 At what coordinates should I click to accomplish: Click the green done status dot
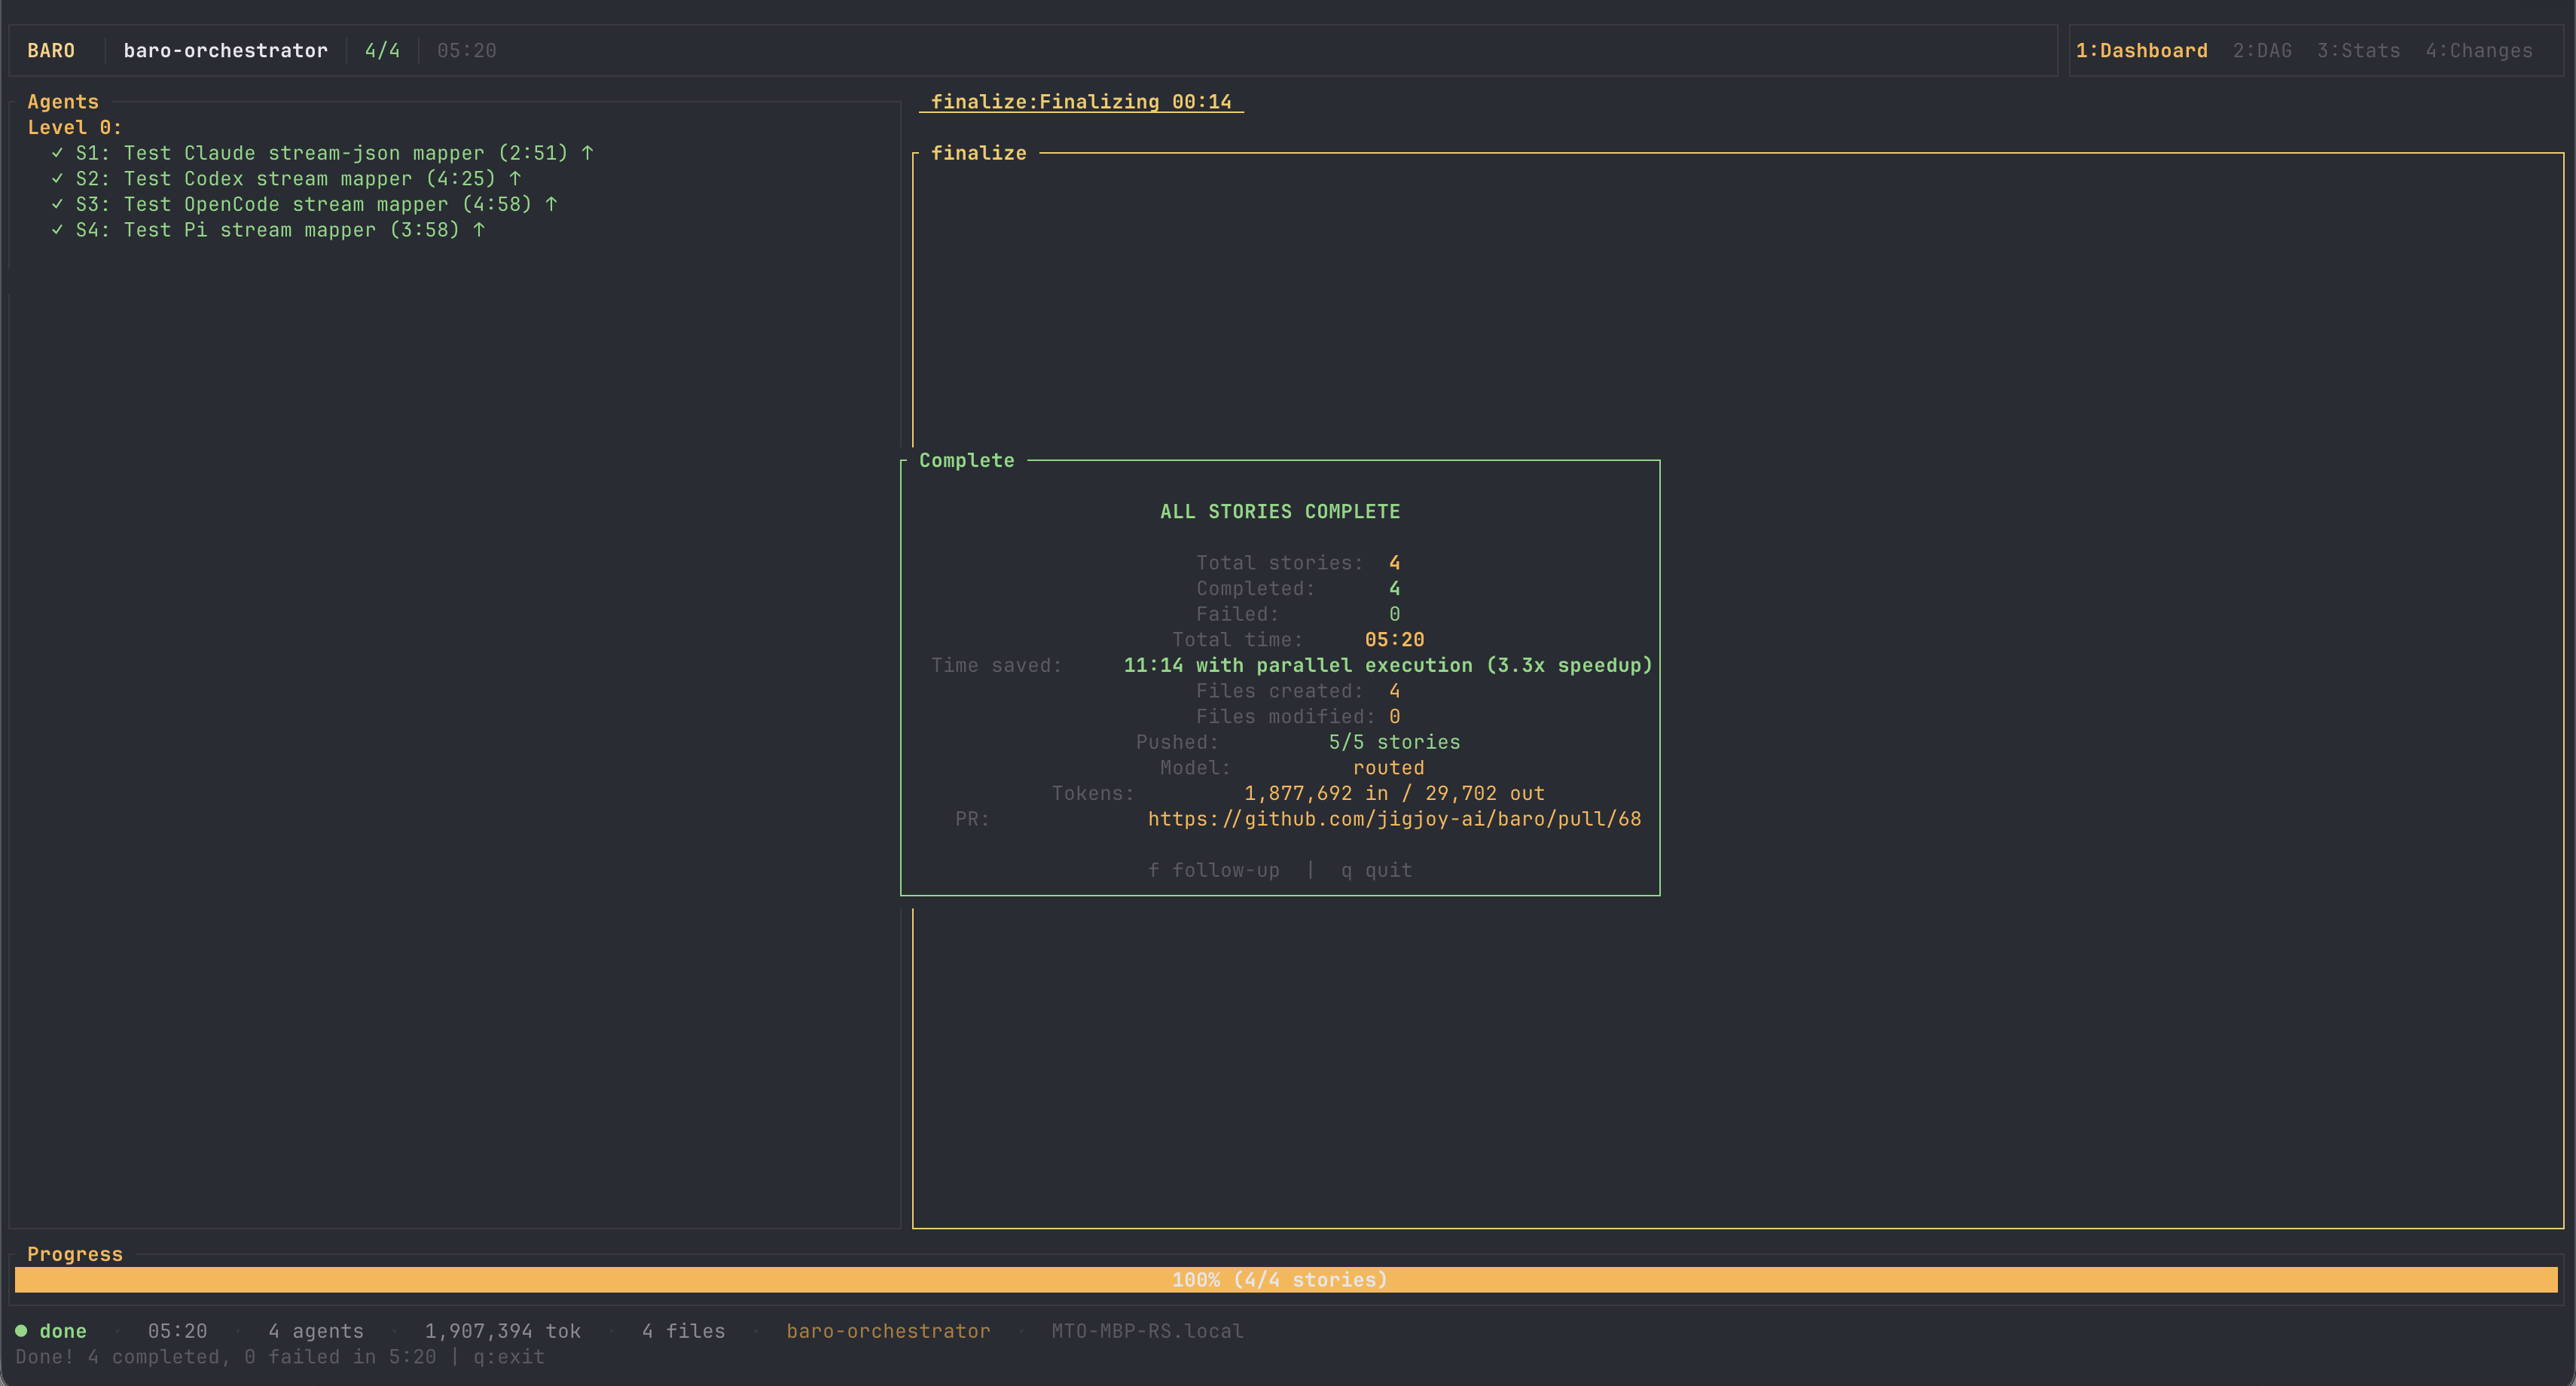click(21, 1330)
